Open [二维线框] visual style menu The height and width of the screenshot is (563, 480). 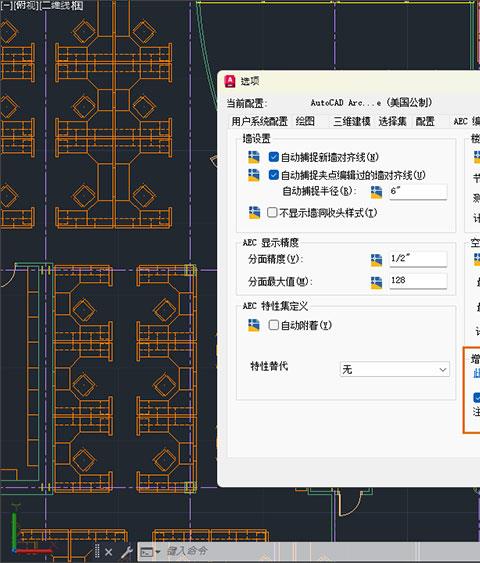[61, 5]
